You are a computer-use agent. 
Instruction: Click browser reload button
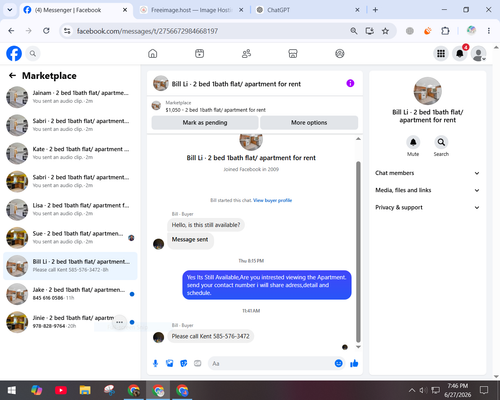tap(46, 31)
